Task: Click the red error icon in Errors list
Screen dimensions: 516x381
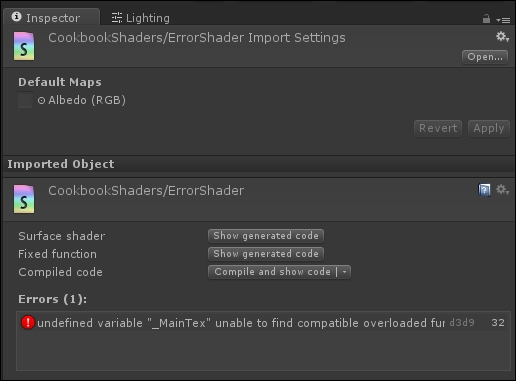Action: pyautogui.click(x=28, y=322)
